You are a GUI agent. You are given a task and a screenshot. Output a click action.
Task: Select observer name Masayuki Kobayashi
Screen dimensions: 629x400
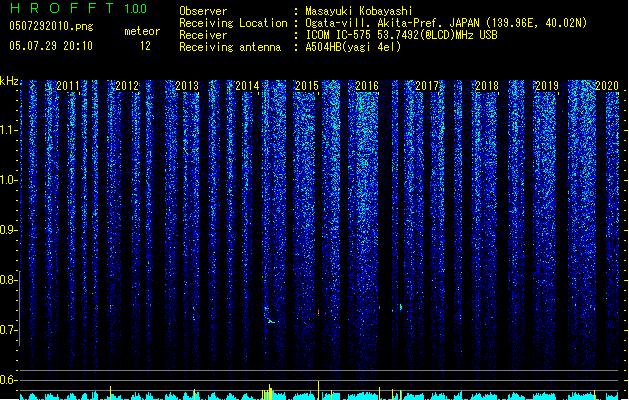359,11
